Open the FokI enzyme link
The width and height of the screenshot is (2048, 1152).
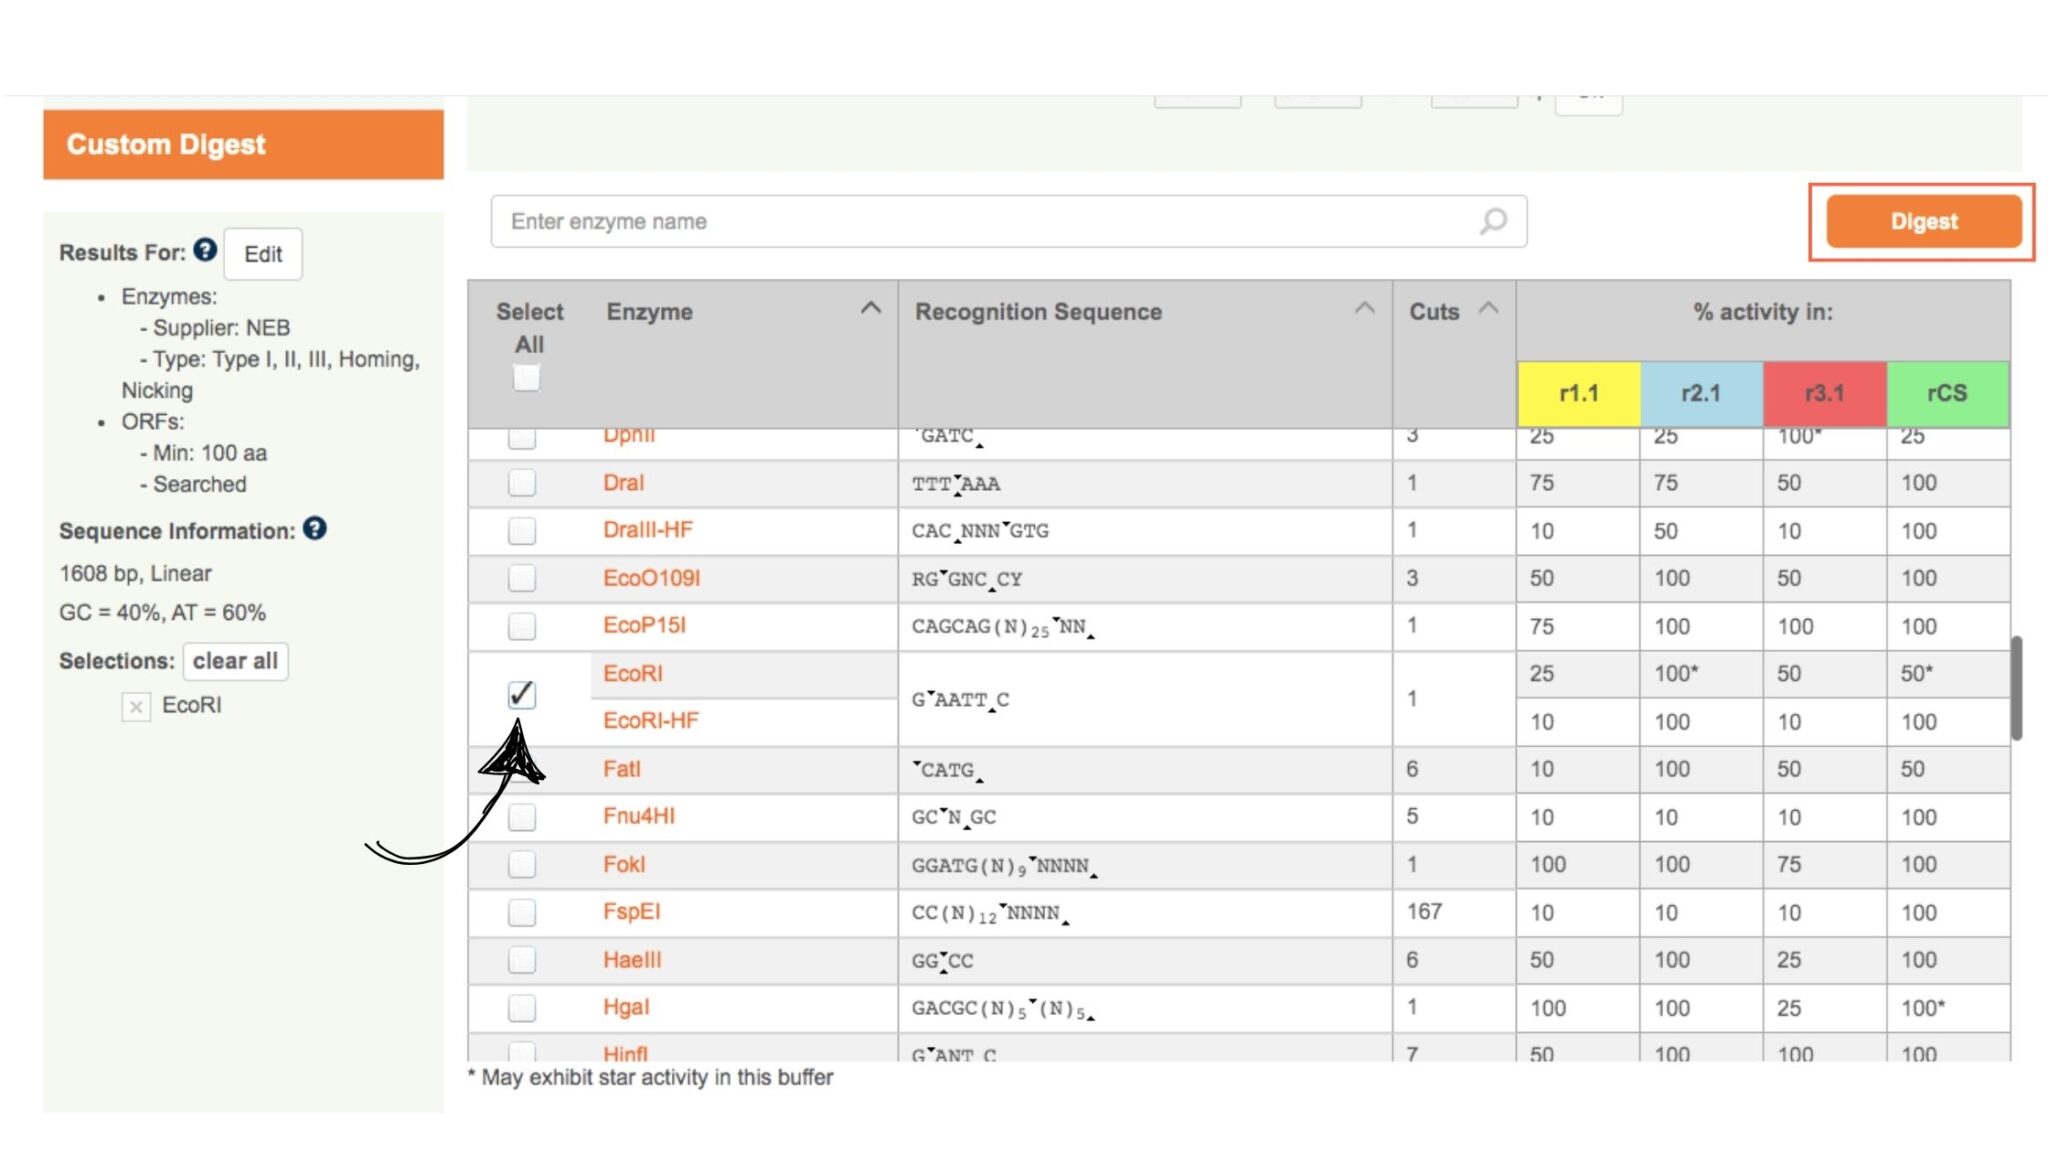point(624,864)
